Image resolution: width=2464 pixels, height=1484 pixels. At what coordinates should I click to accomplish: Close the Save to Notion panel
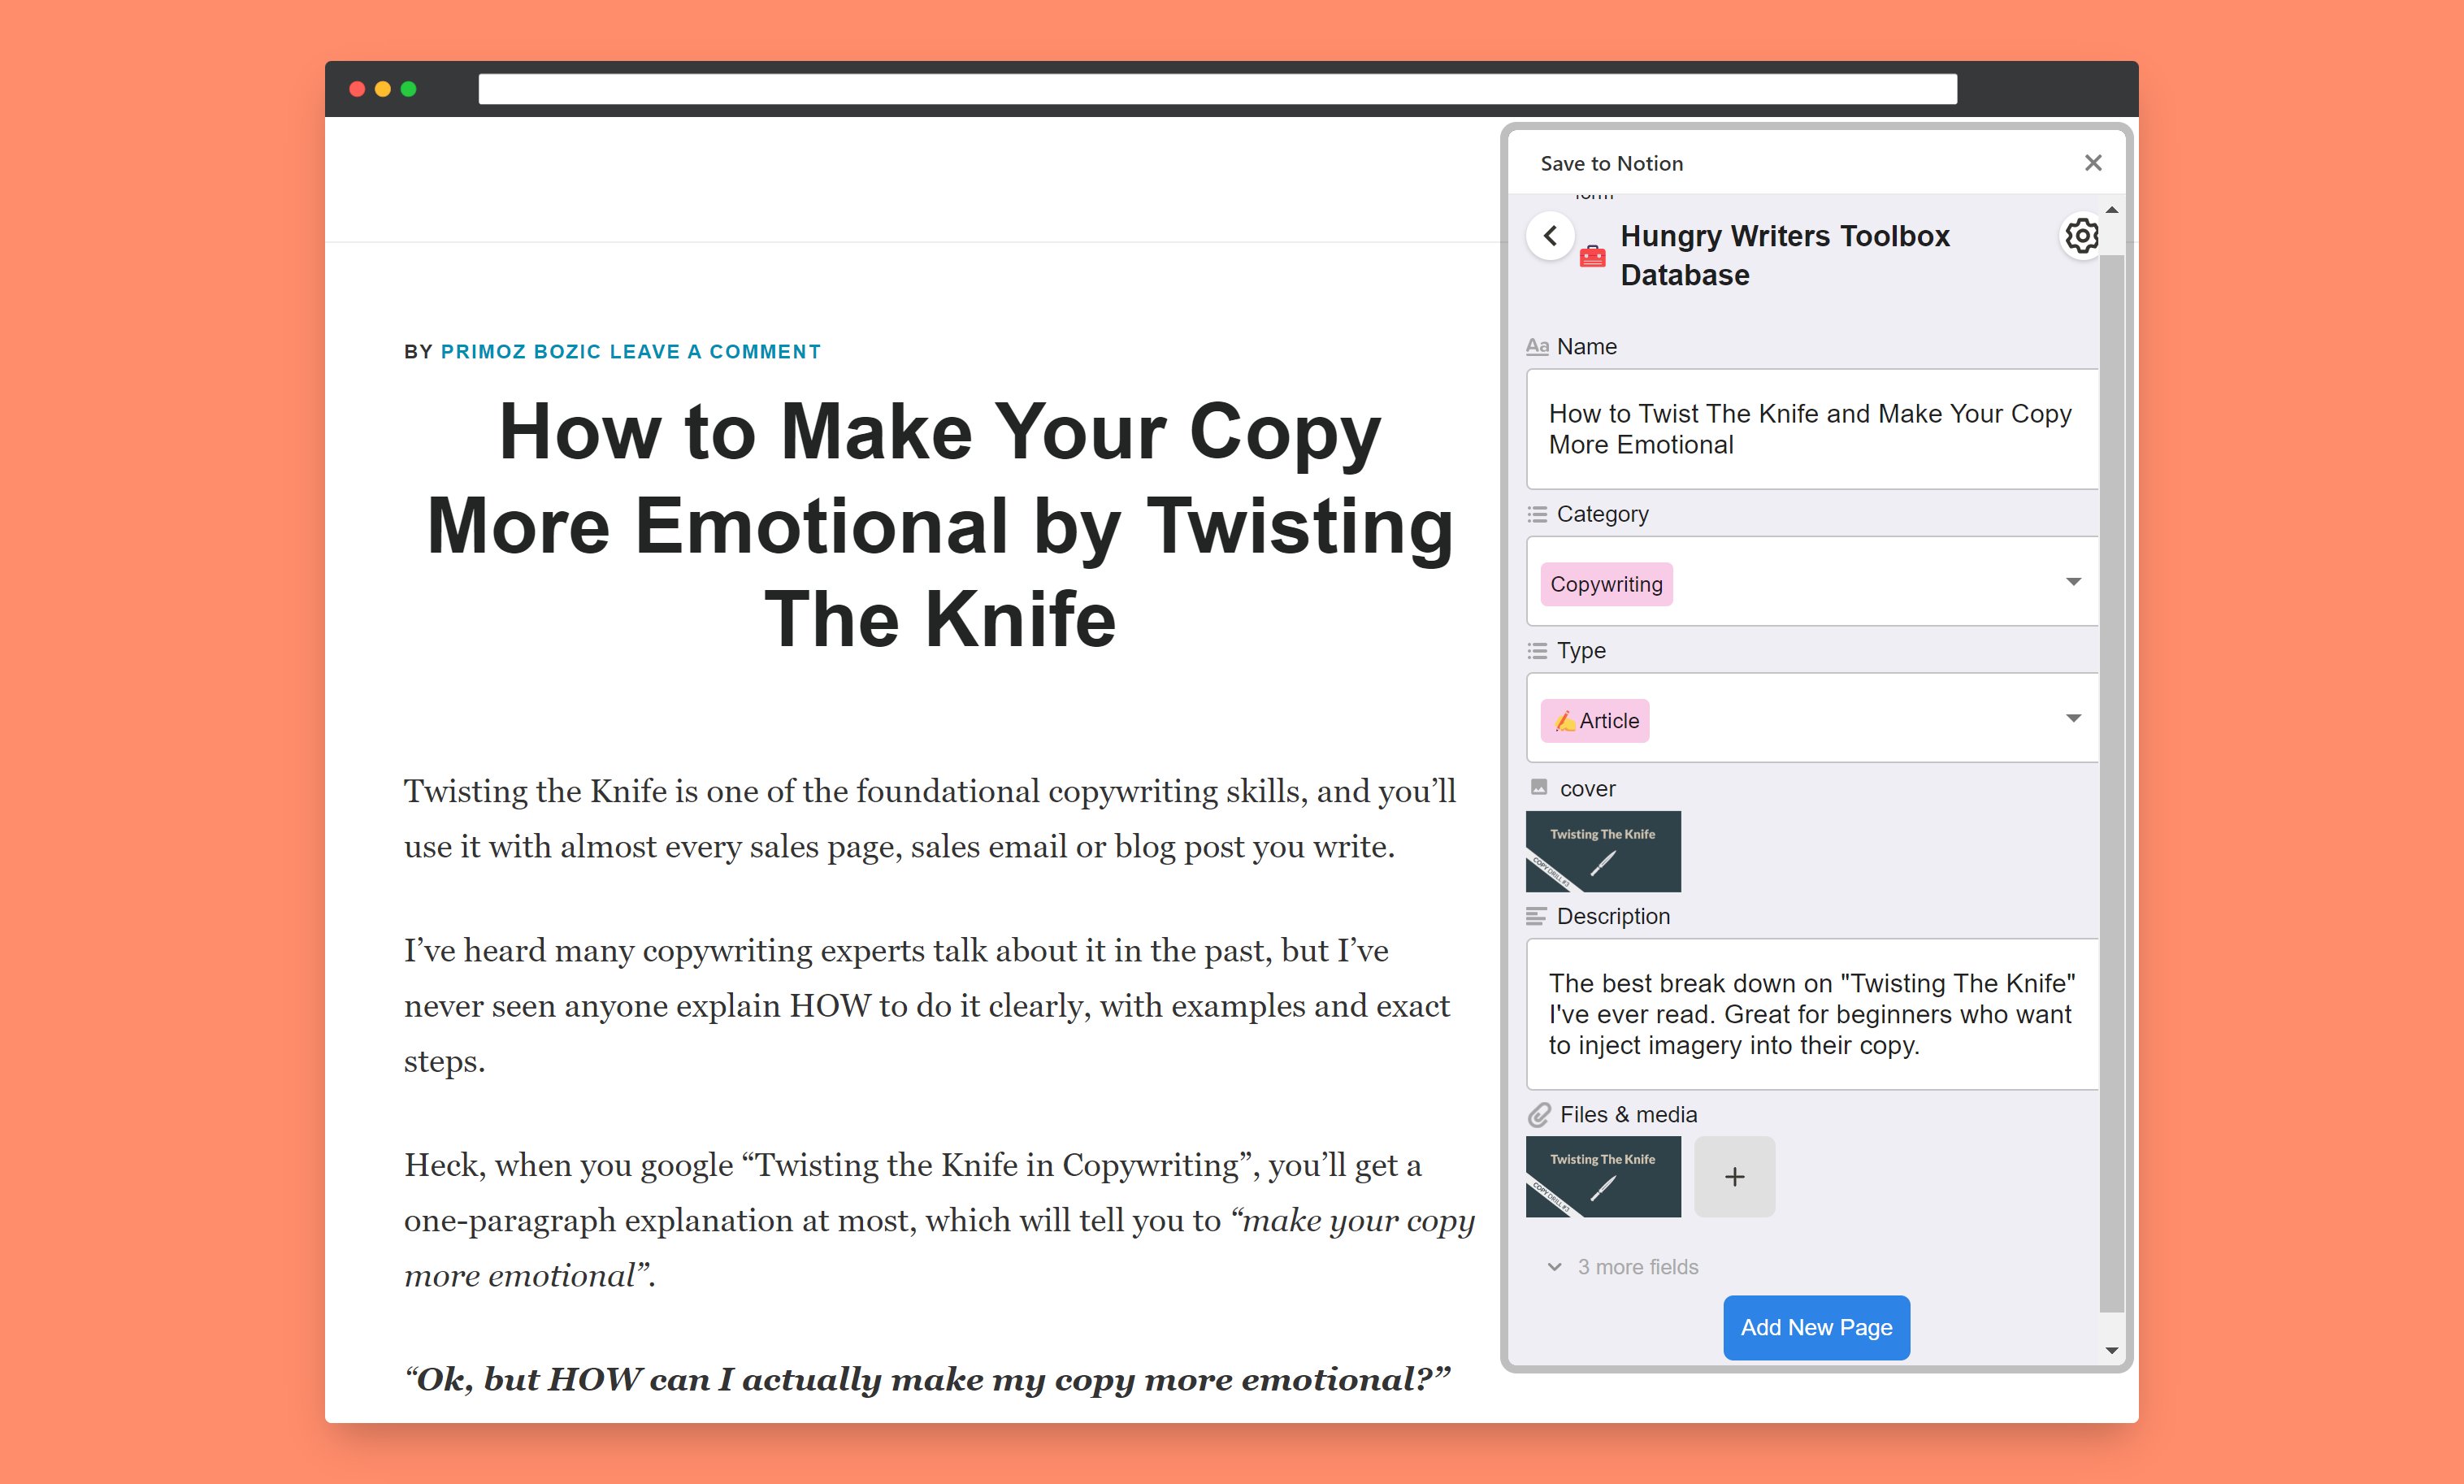(2092, 162)
